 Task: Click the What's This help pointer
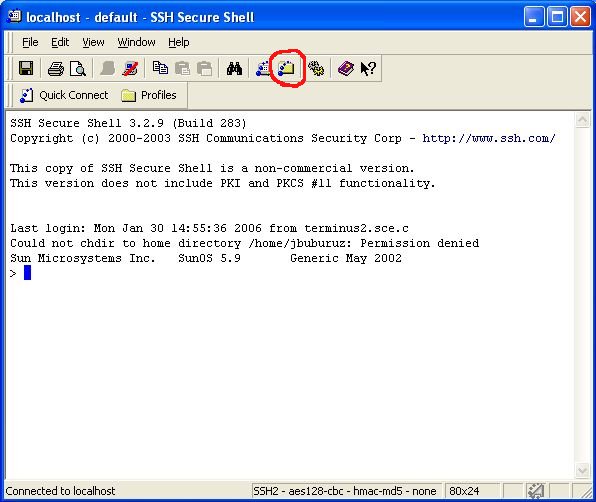coord(368,69)
